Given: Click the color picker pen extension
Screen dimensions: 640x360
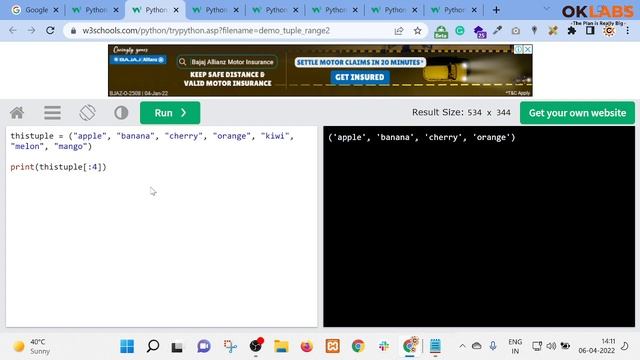Looking at the screenshot, I should coord(497,31).
